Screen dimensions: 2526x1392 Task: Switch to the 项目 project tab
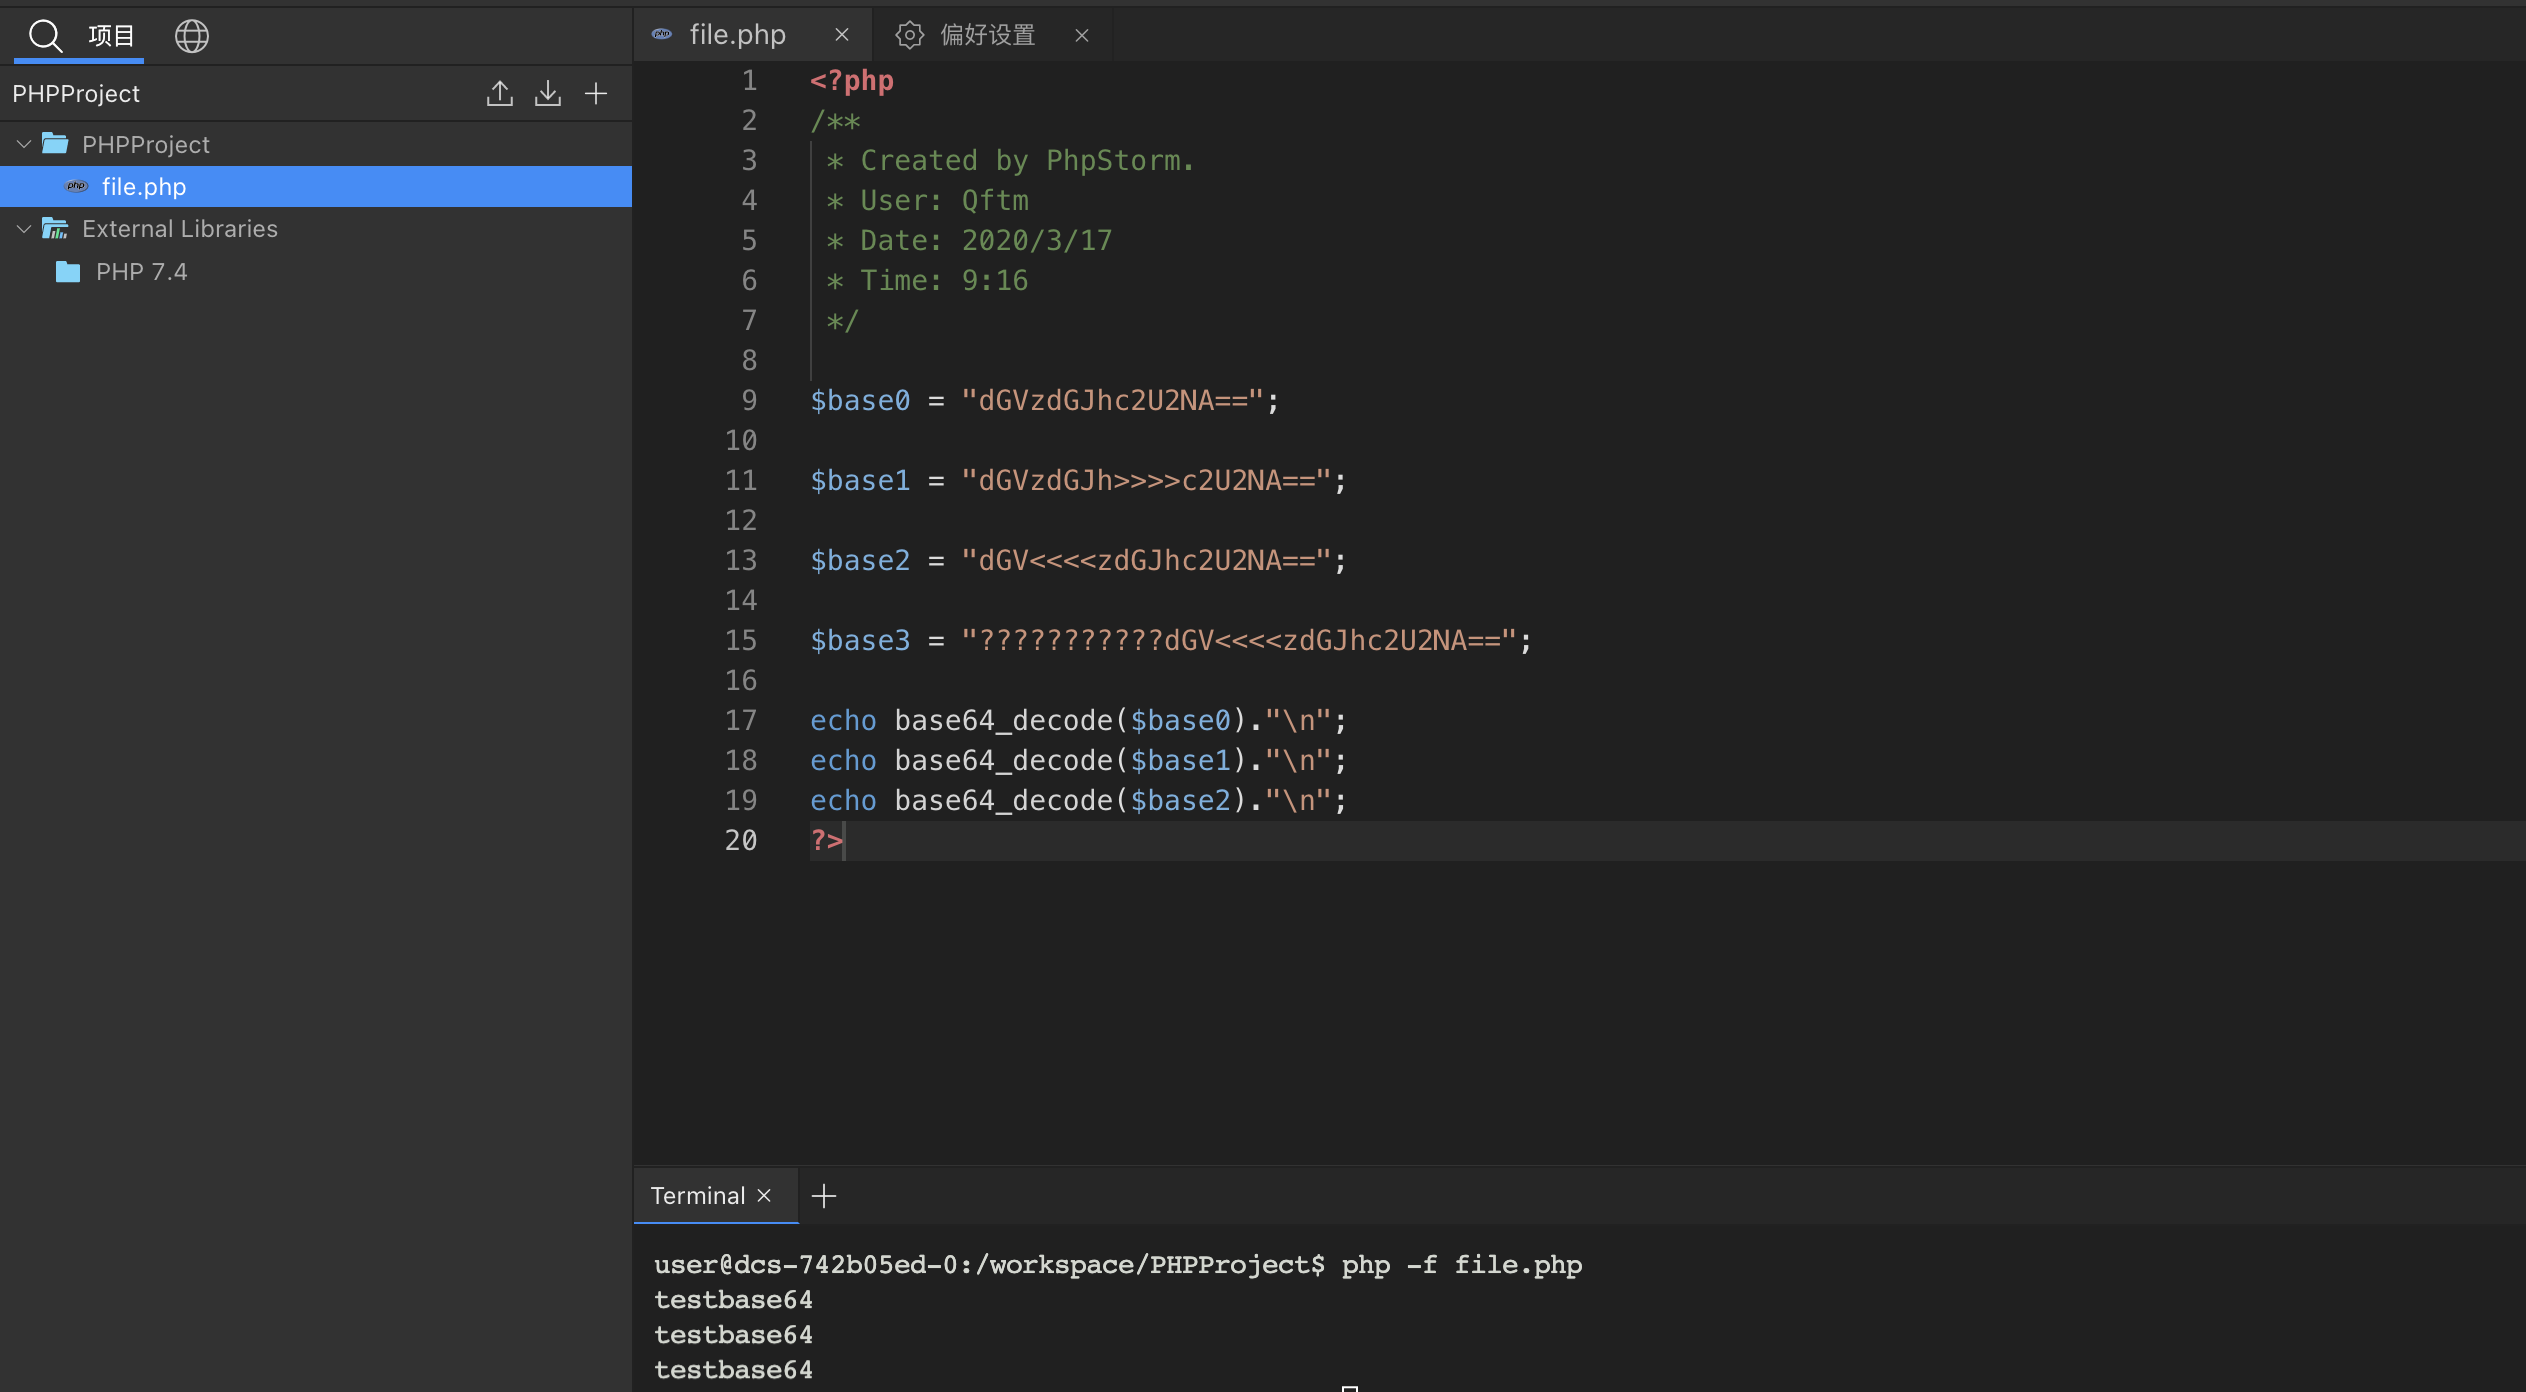click(111, 36)
